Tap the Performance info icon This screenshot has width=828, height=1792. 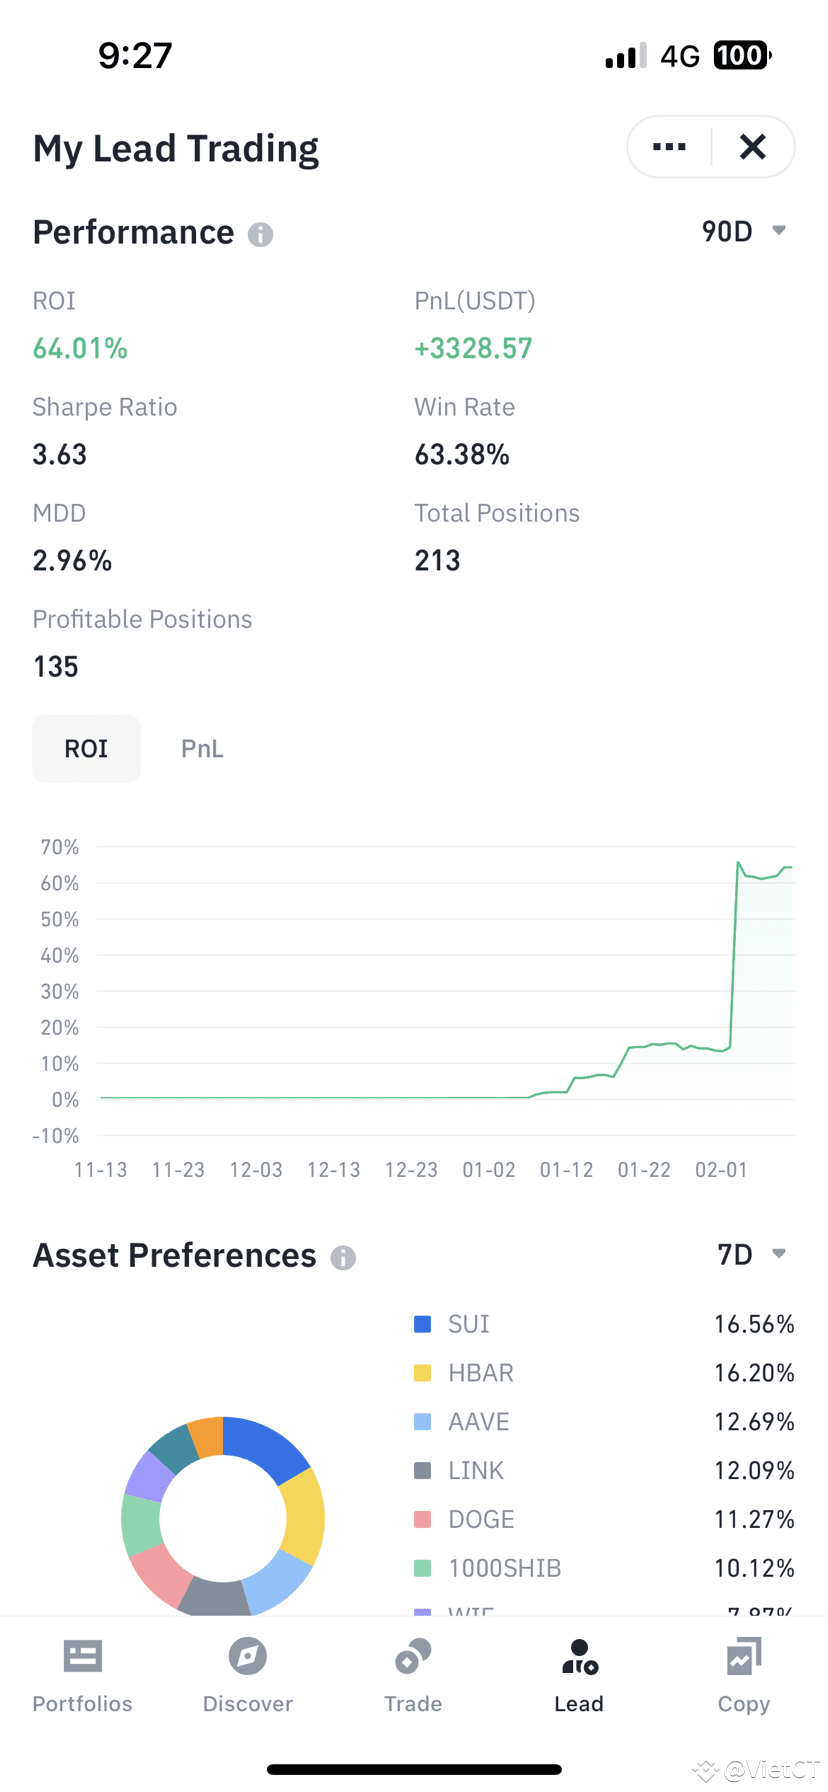point(259,235)
